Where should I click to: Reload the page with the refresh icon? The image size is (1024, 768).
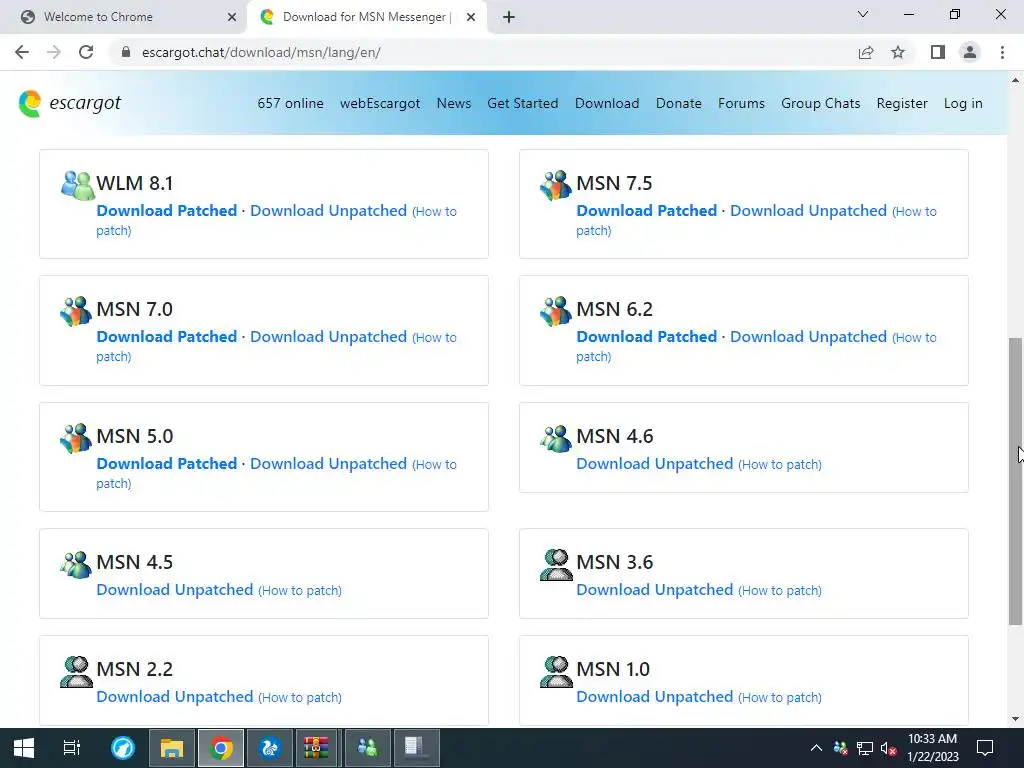86,52
